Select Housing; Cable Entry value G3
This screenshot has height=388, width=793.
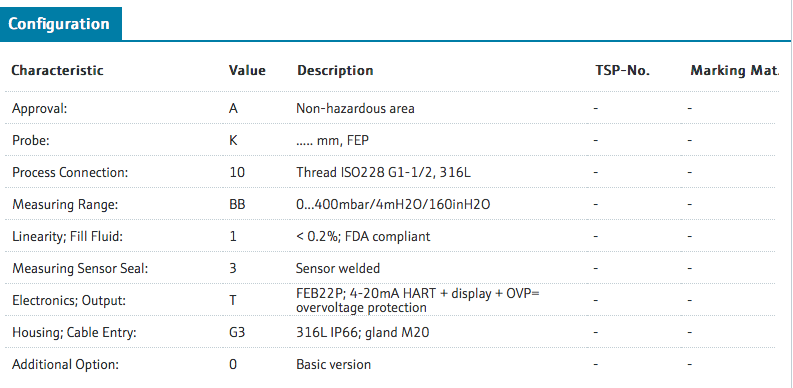point(237,333)
